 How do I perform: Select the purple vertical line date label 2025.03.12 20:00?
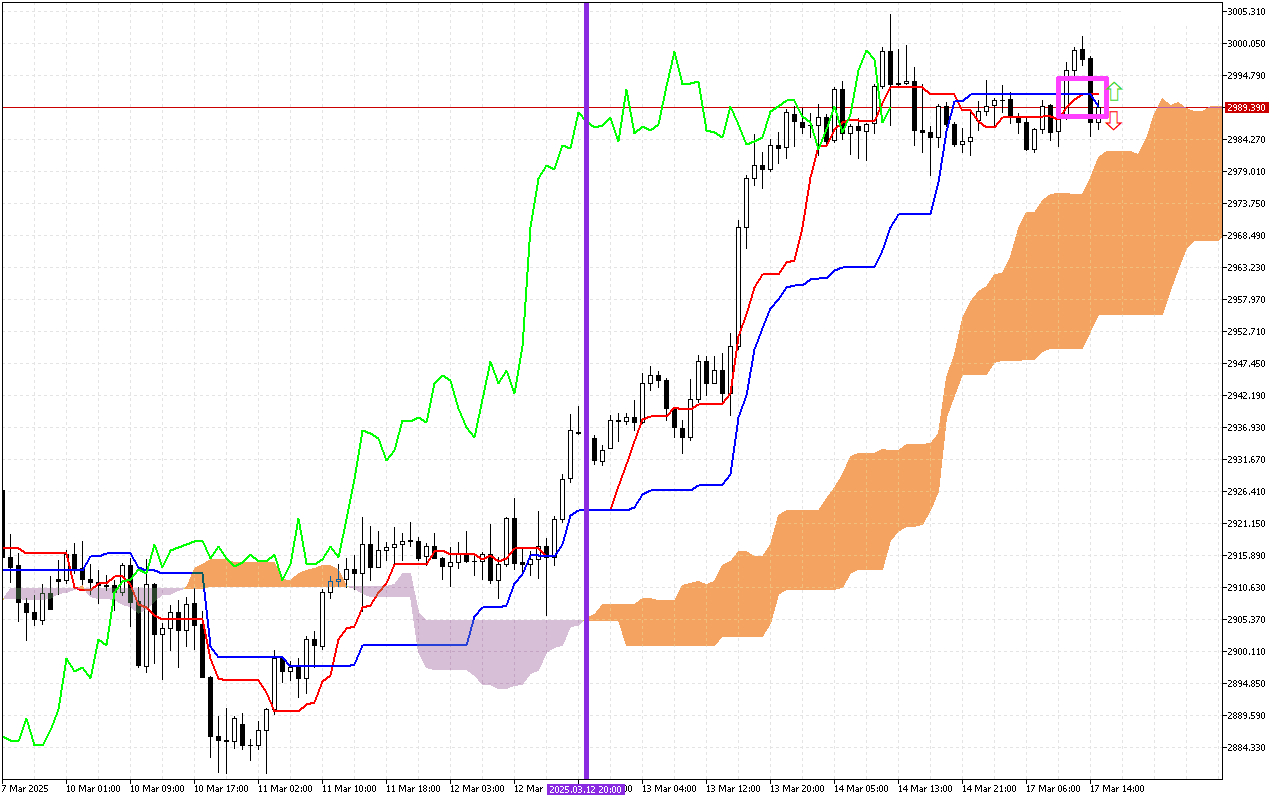tap(586, 789)
